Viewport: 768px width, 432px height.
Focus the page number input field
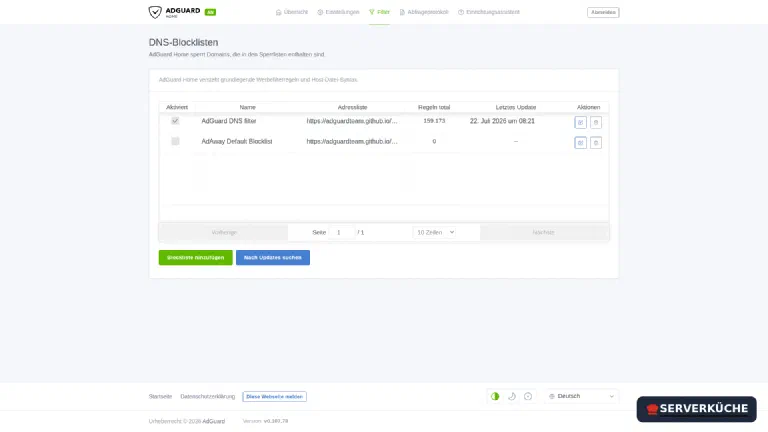[341, 232]
